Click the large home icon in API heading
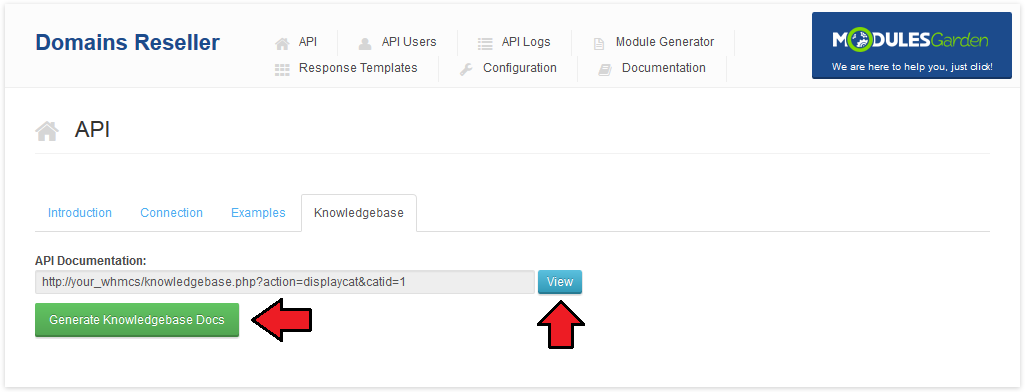Image resolution: width=1026 pixels, height=392 pixels. [x=47, y=131]
